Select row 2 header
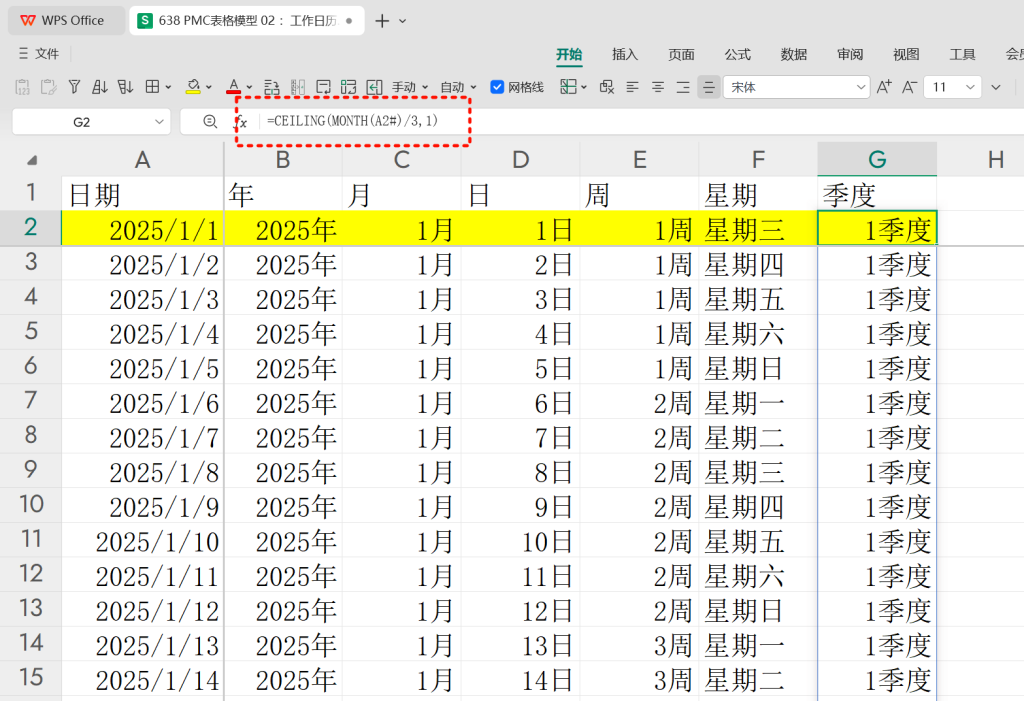Screen dimensions: 1024x701 pyautogui.click(x=30, y=227)
